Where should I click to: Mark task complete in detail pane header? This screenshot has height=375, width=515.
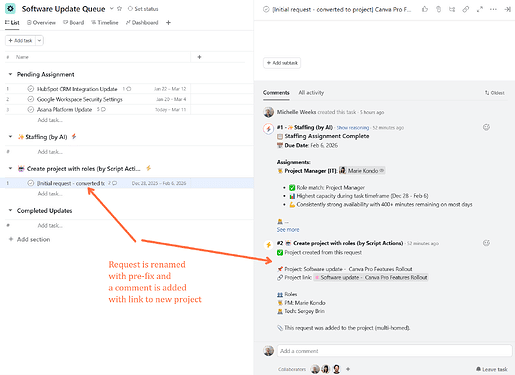point(266,10)
